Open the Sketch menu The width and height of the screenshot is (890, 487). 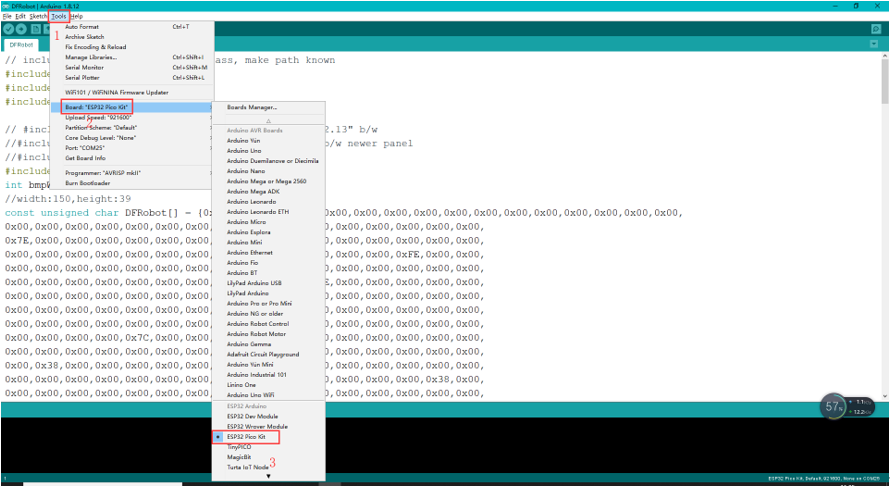[39, 16]
